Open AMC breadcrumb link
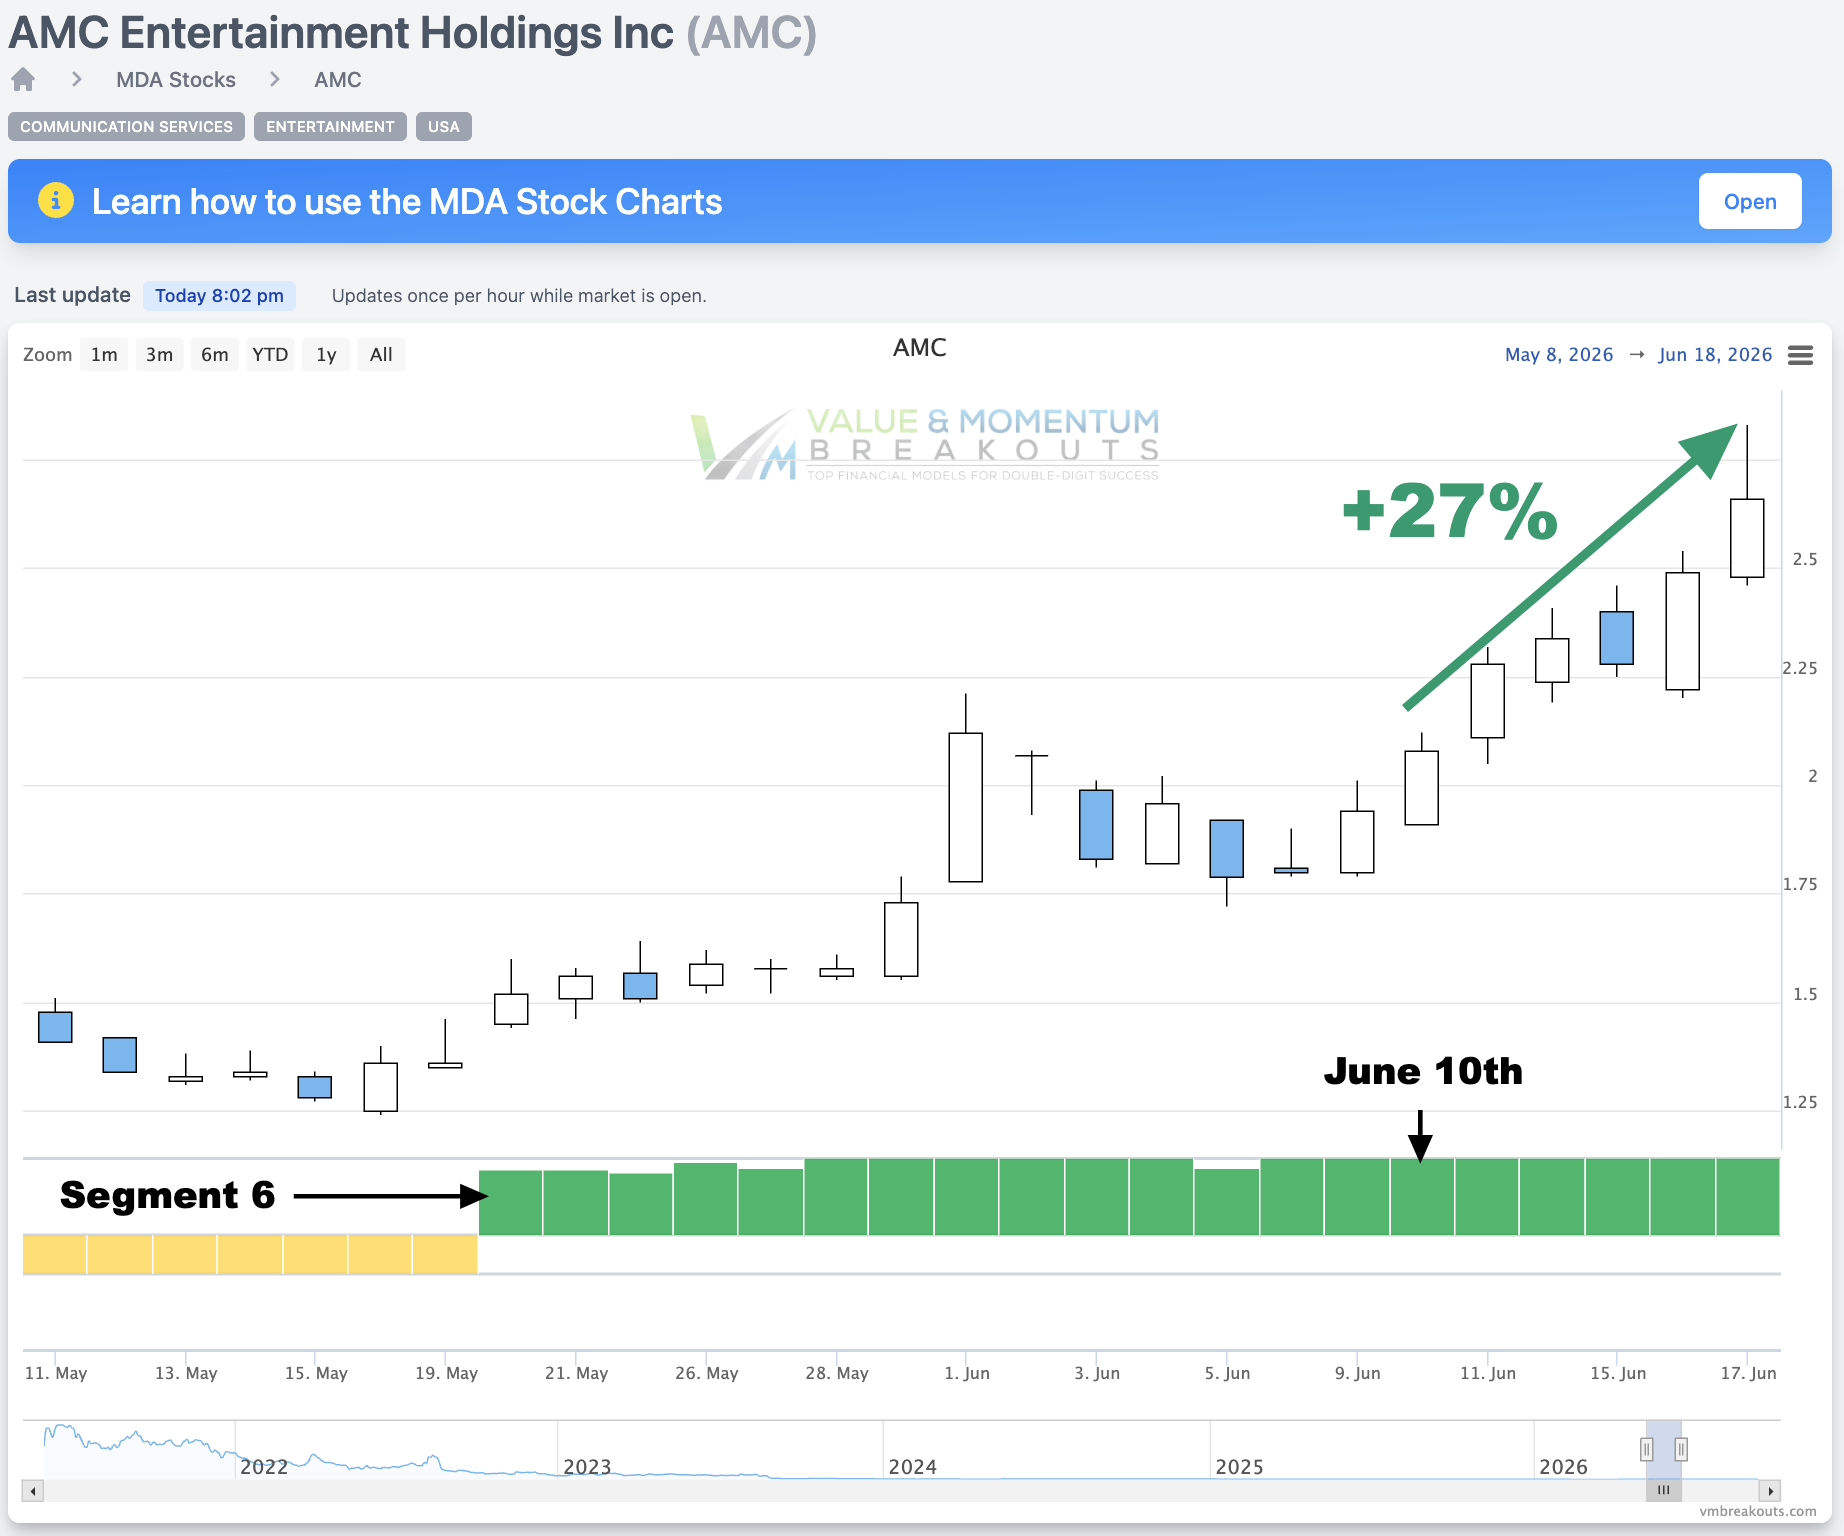Screen dimensions: 1844x1536 337,80
